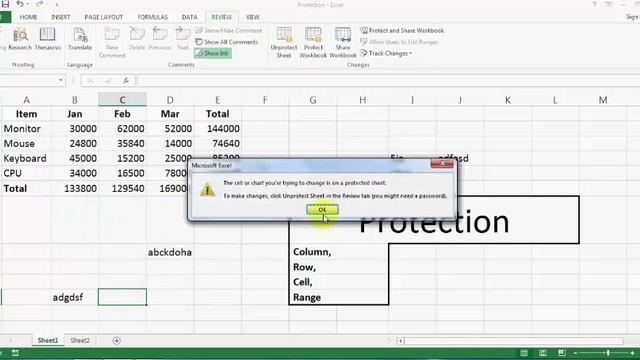Switch to Normal view in the status bar
The width and height of the screenshot is (640, 360).
pos(524,353)
